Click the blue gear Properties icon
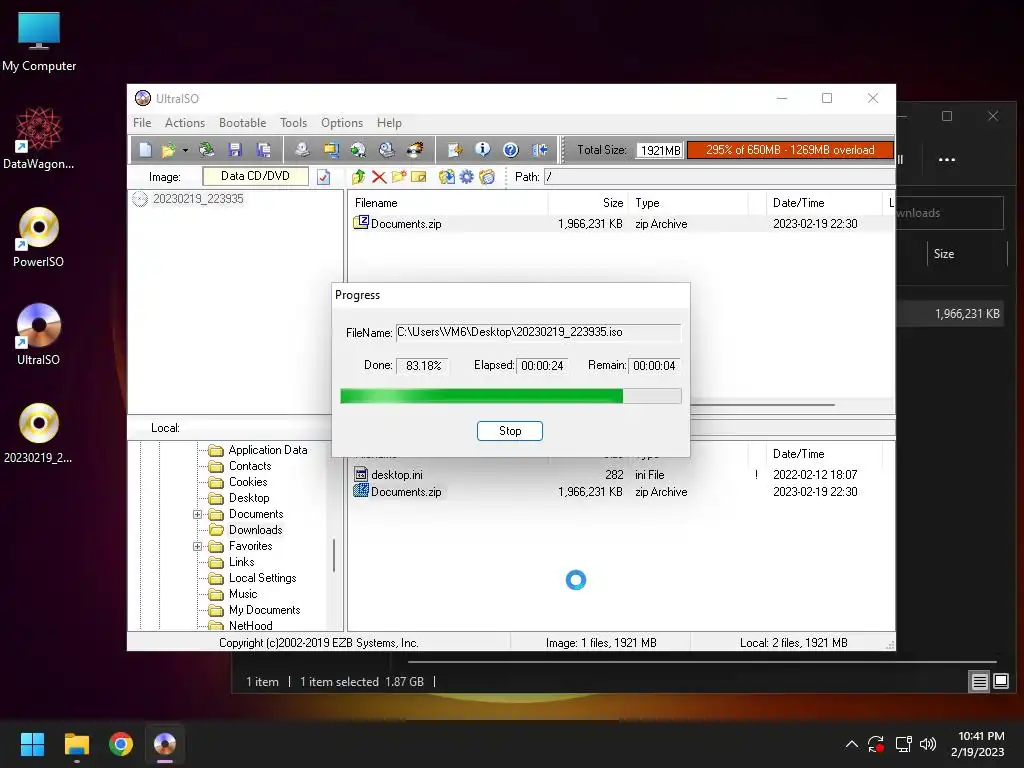The image size is (1024, 768). (466, 177)
